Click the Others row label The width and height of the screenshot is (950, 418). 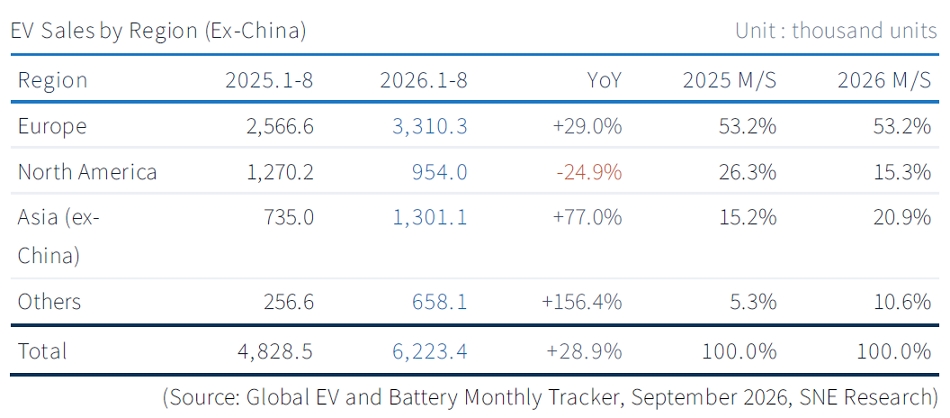(49, 301)
